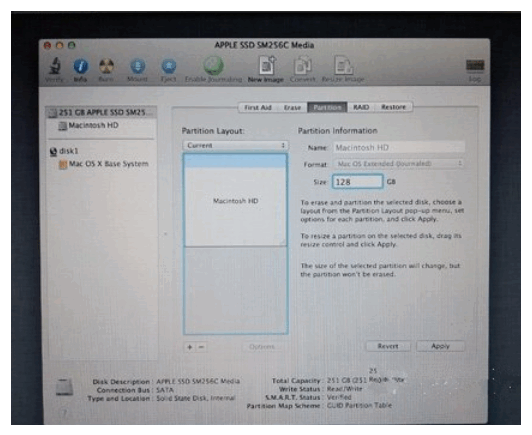Click the Size field showing 128
Image resolution: width=532 pixels, height=435 pixels.
tap(358, 182)
